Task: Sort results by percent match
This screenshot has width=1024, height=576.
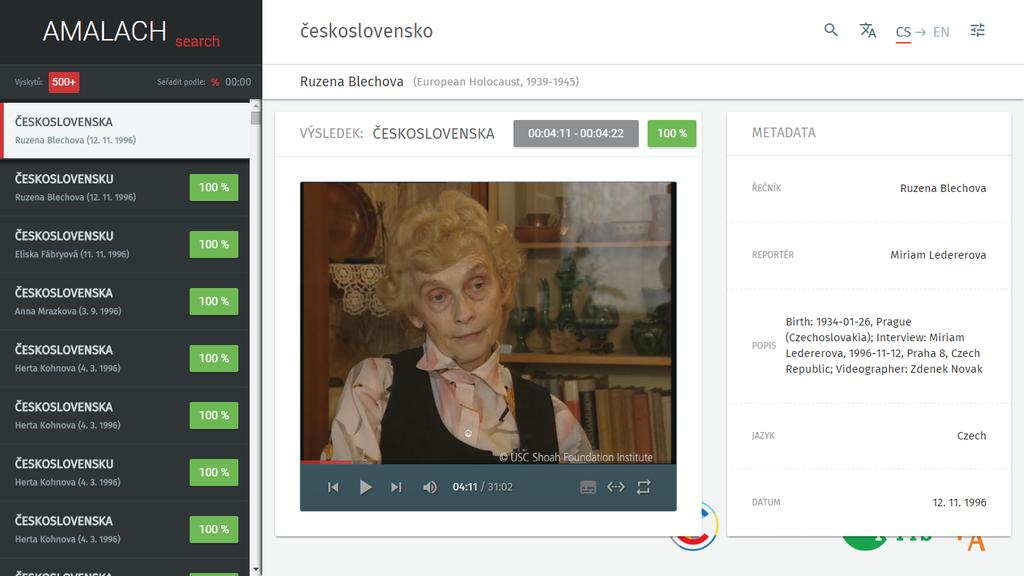Action: tap(215, 82)
